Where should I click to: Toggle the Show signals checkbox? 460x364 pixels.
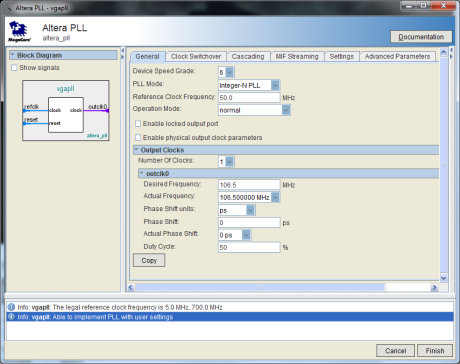pyautogui.click(x=14, y=68)
